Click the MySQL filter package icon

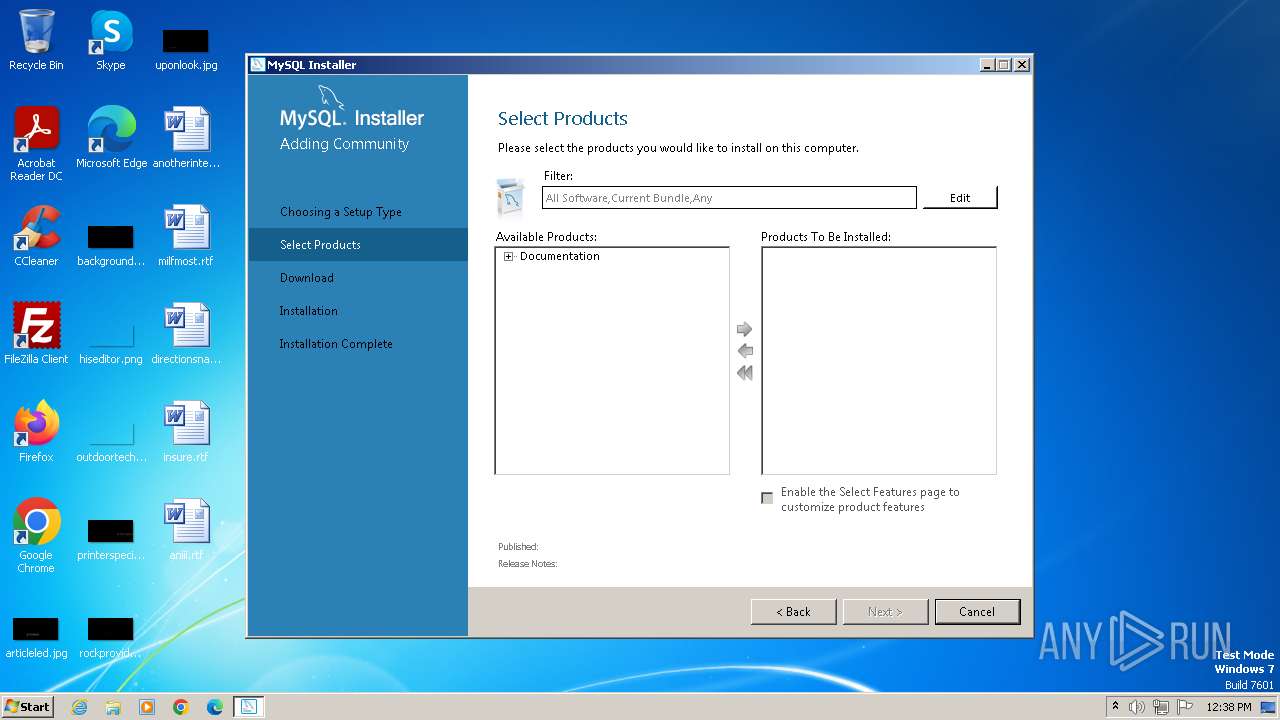click(511, 197)
